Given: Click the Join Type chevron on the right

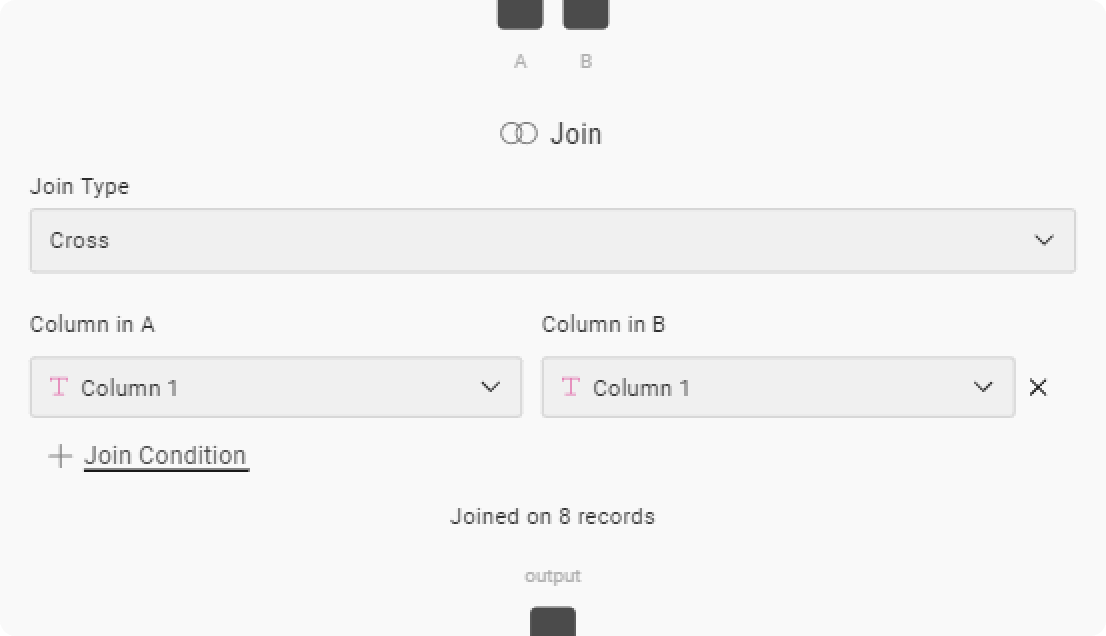Looking at the screenshot, I should (x=1044, y=240).
